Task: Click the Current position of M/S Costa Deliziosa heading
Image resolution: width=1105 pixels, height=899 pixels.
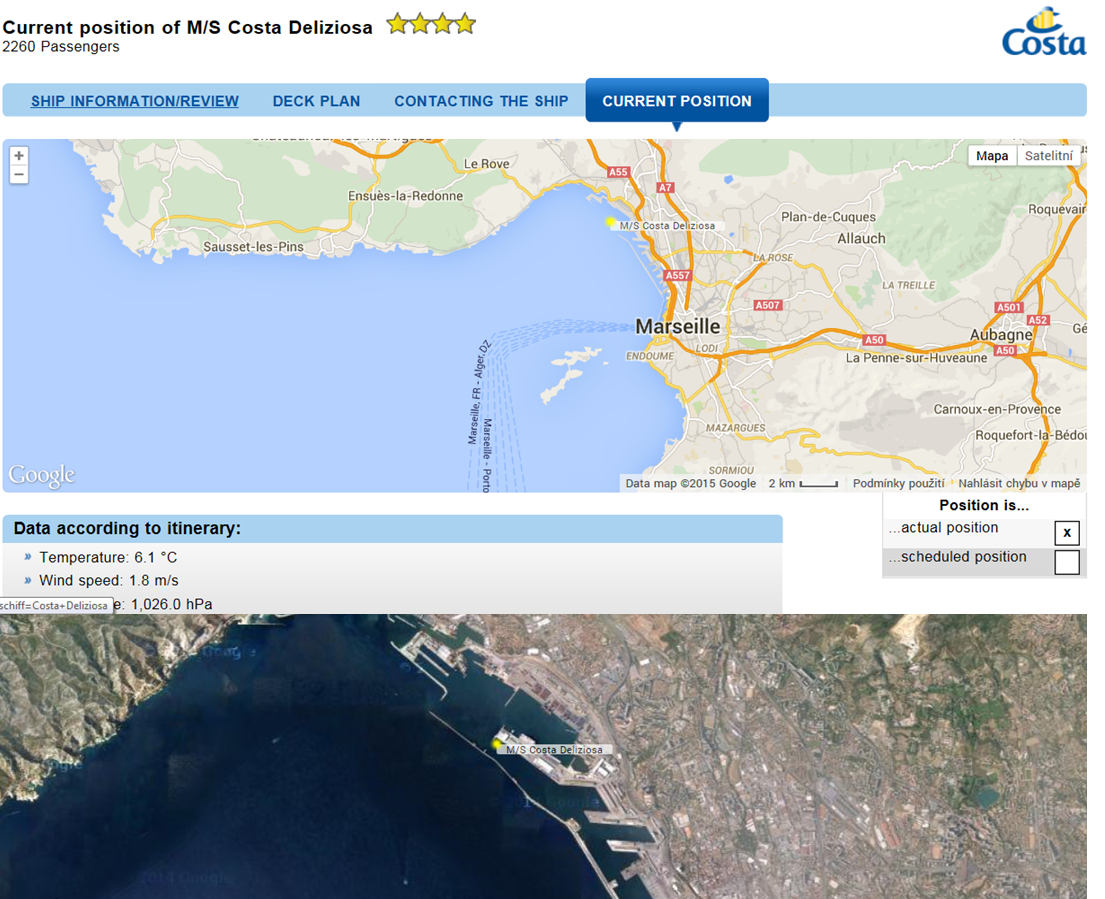Action: click(x=187, y=27)
